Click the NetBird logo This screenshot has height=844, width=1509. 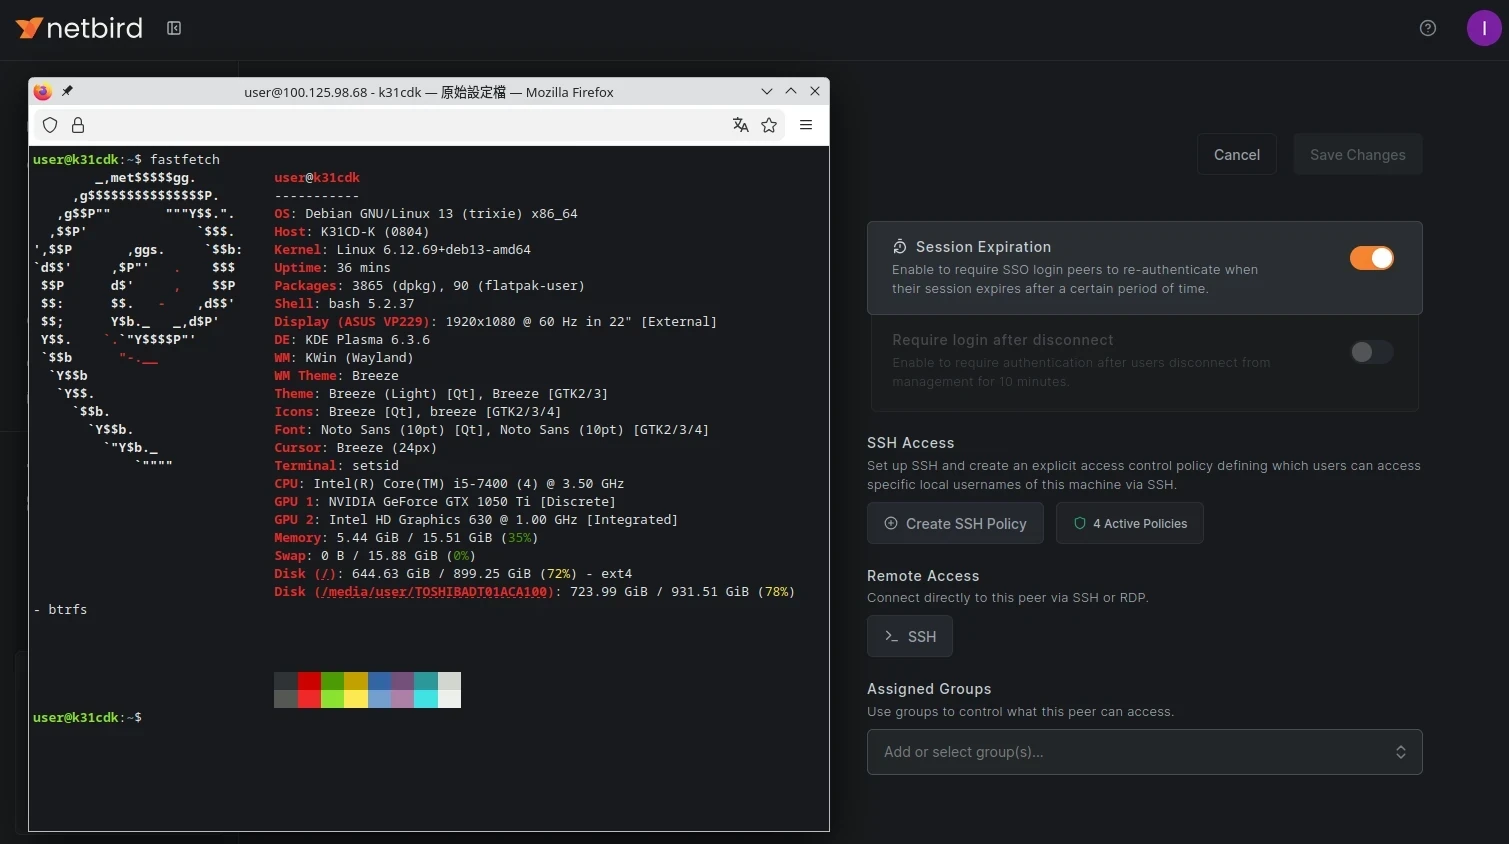[x=78, y=27]
